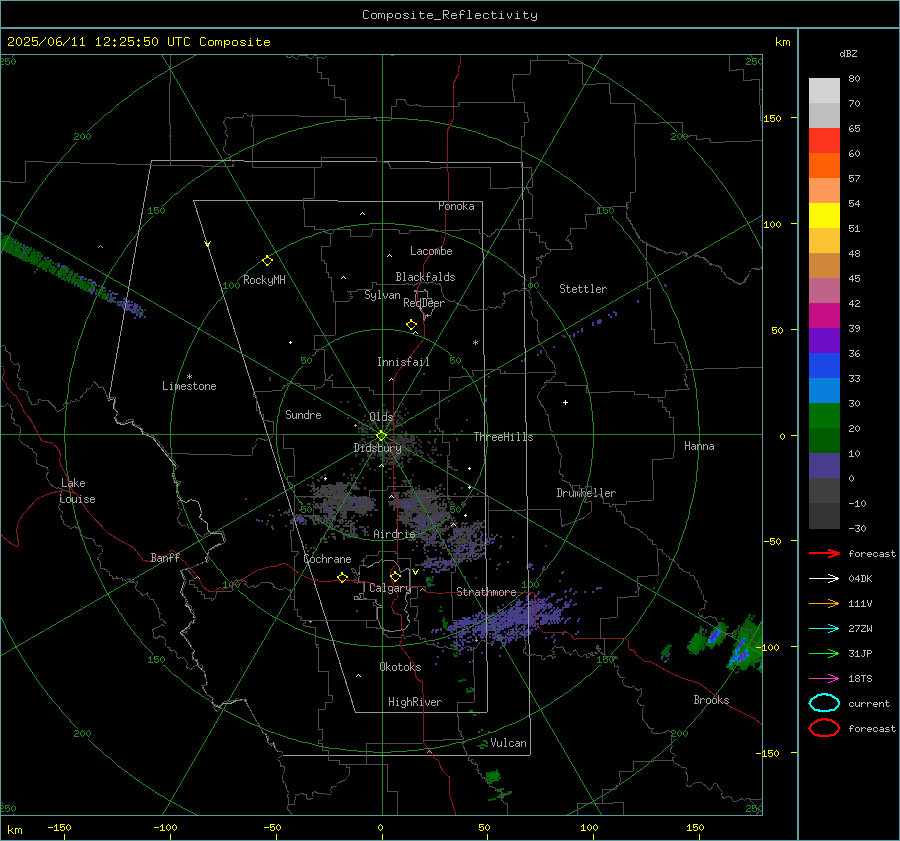Click the red forecast arrow legend icon
The image size is (900, 841).
pos(824,553)
